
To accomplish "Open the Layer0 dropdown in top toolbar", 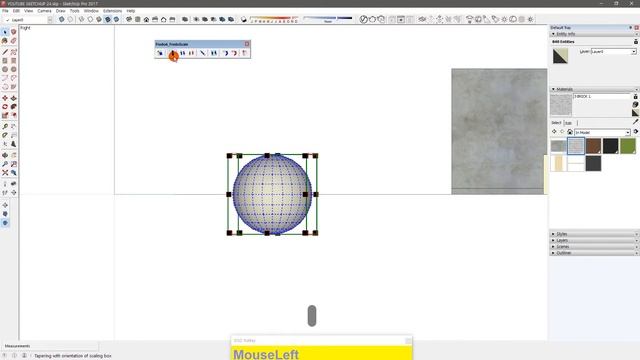I will pyautogui.click(x=50, y=20).
